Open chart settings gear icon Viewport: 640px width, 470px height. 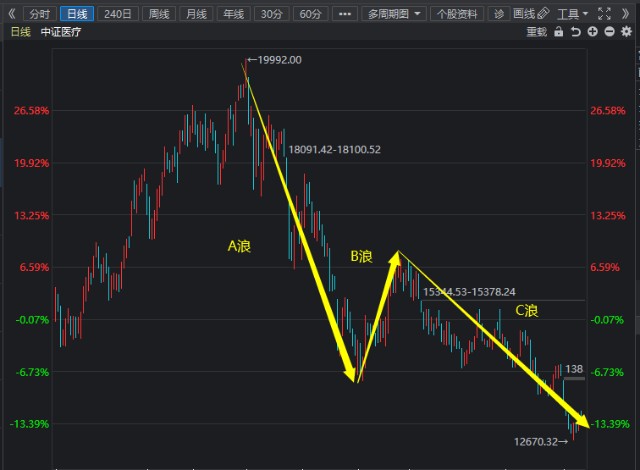[x=625, y=32]
